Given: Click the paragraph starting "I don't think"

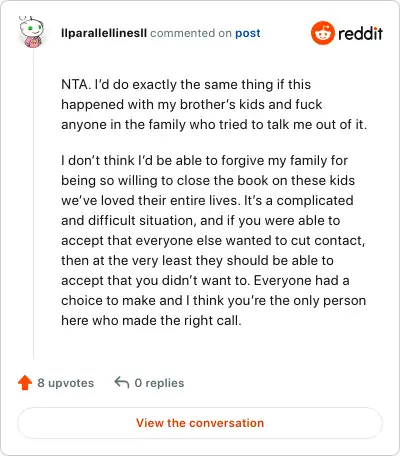Looking at the screenshot, I should (214, 240).
